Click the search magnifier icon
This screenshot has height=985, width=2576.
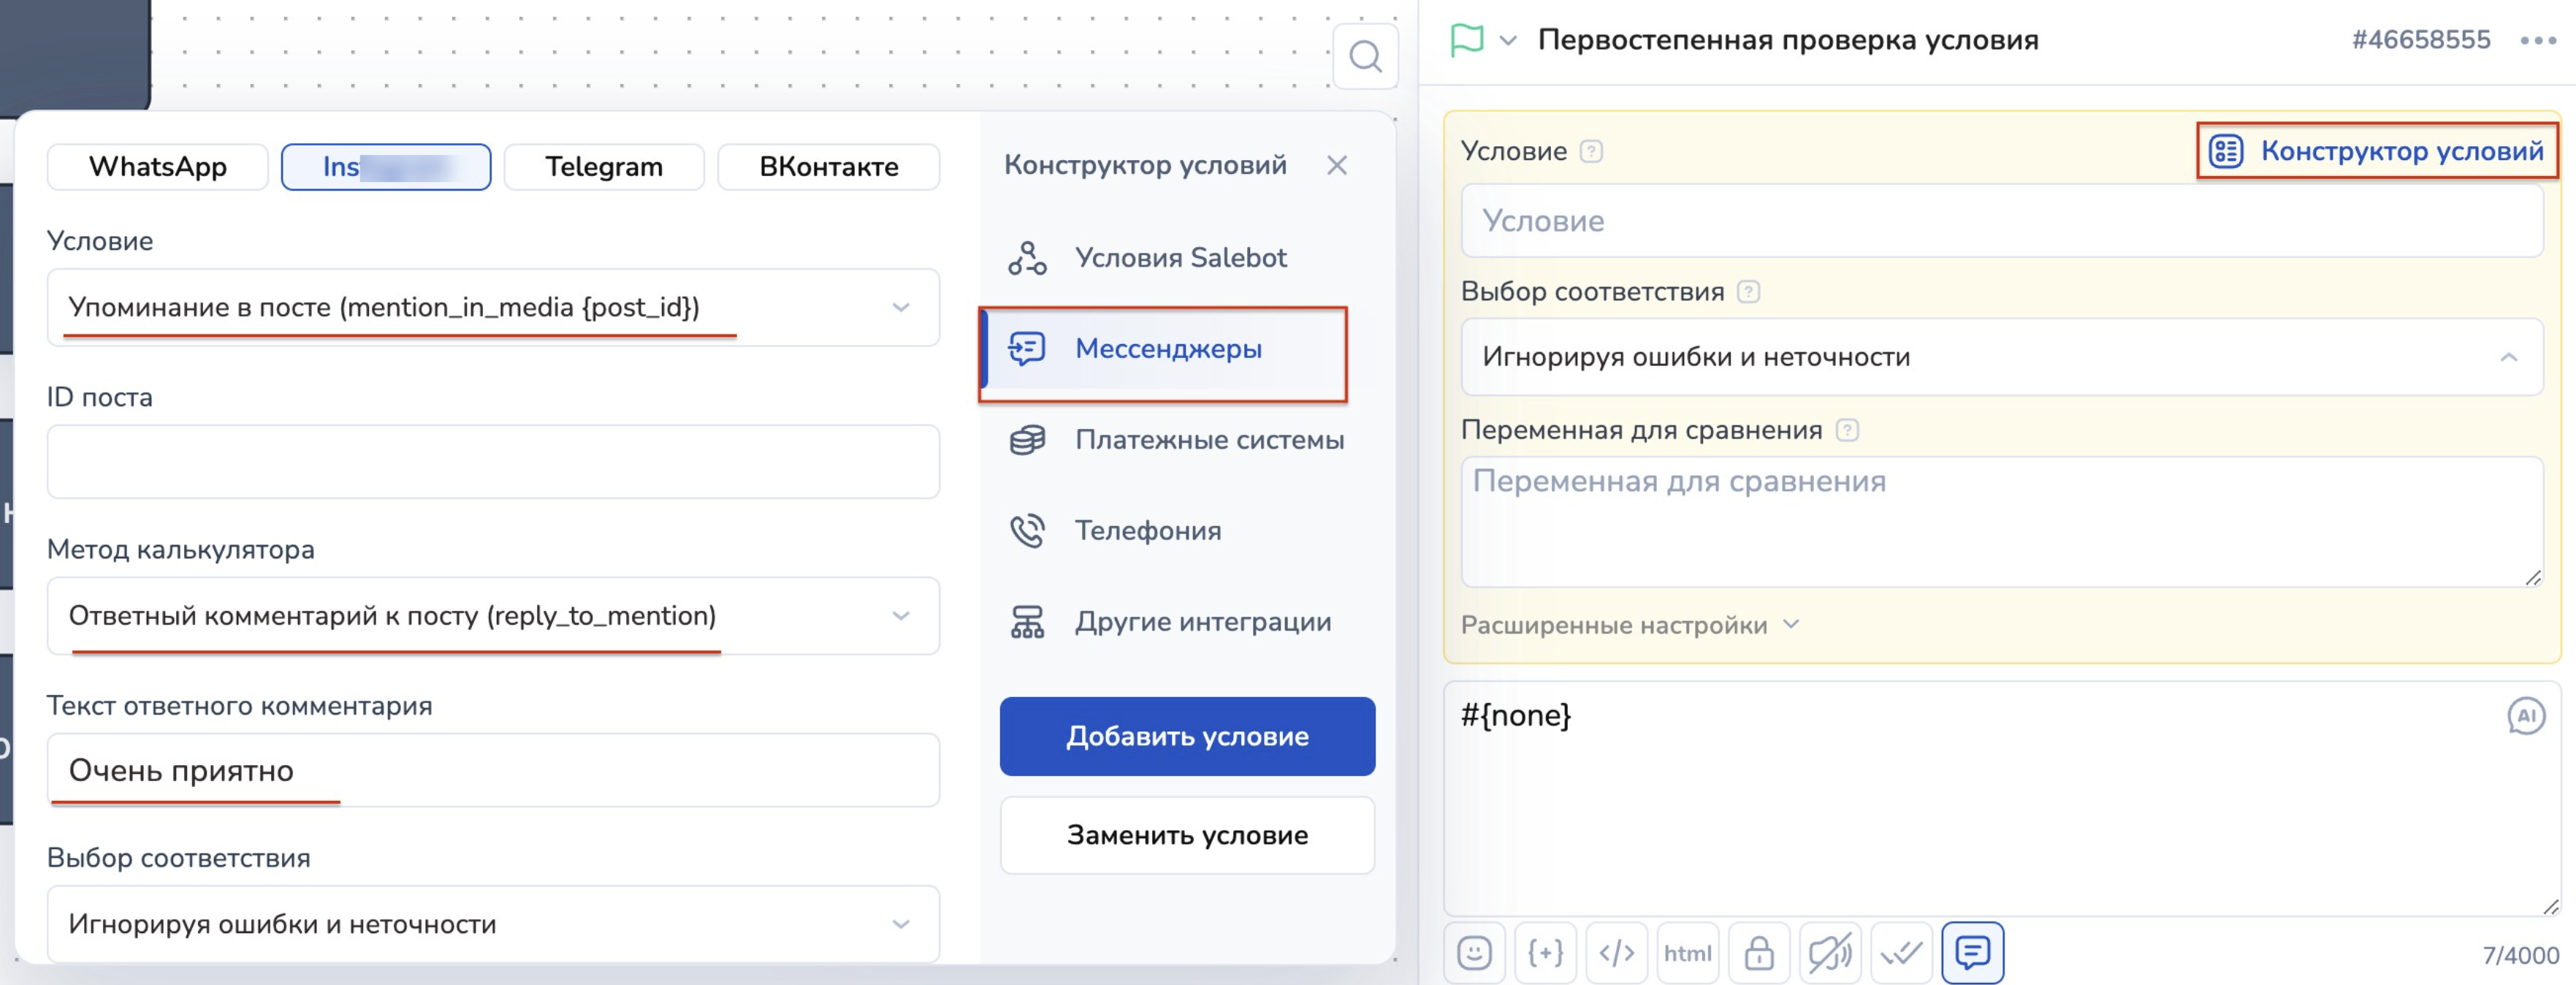(x=1365, y=57)
